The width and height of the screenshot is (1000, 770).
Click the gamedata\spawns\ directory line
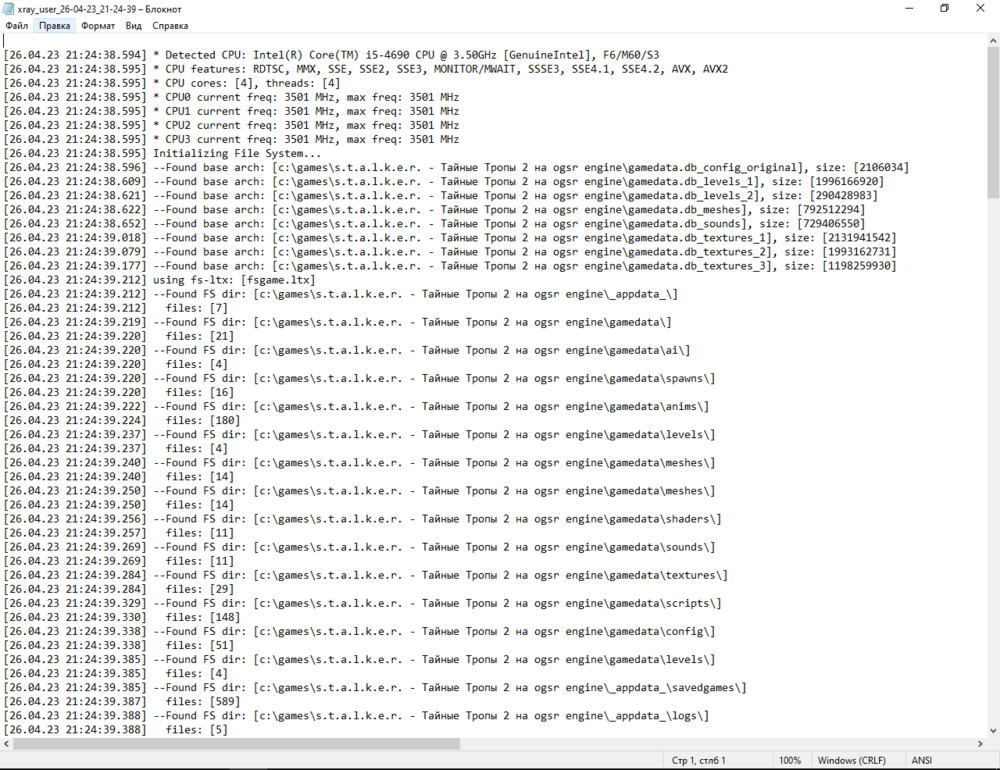tap(360, 378)
